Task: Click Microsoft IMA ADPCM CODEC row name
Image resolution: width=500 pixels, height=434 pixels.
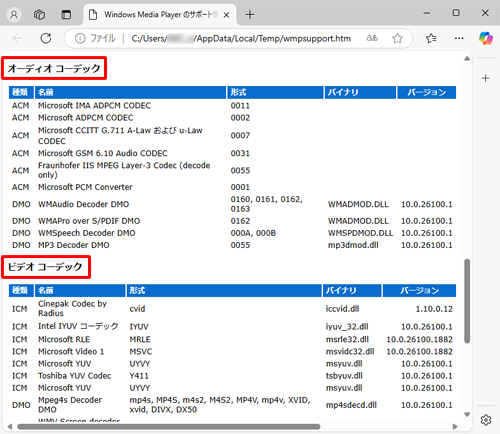Action: pyautogui.click(x=94, y=106)
